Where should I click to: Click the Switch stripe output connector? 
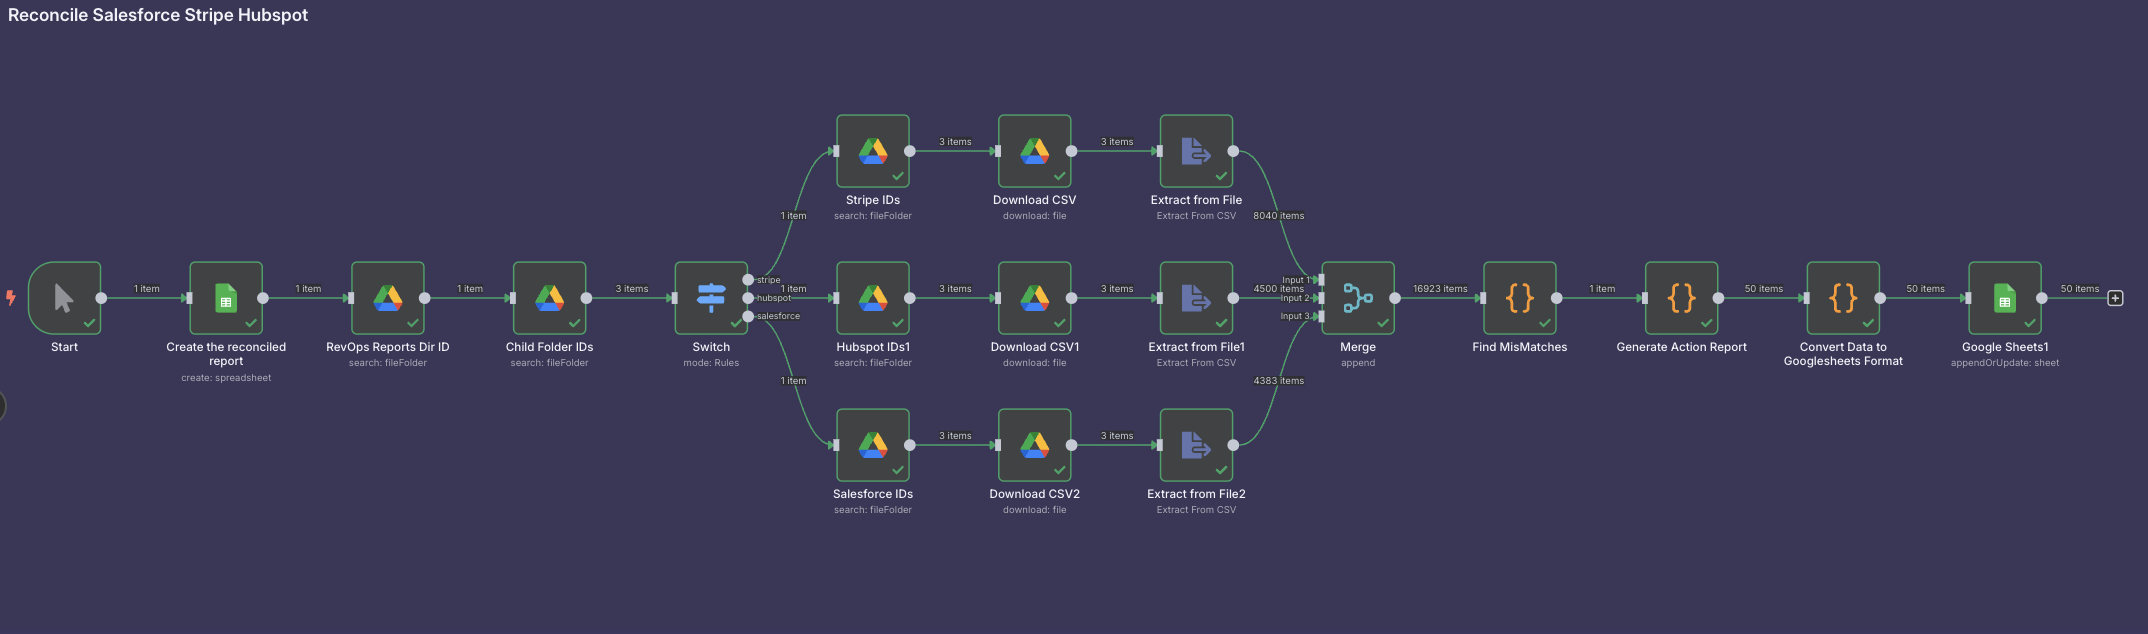click(748, 280)
